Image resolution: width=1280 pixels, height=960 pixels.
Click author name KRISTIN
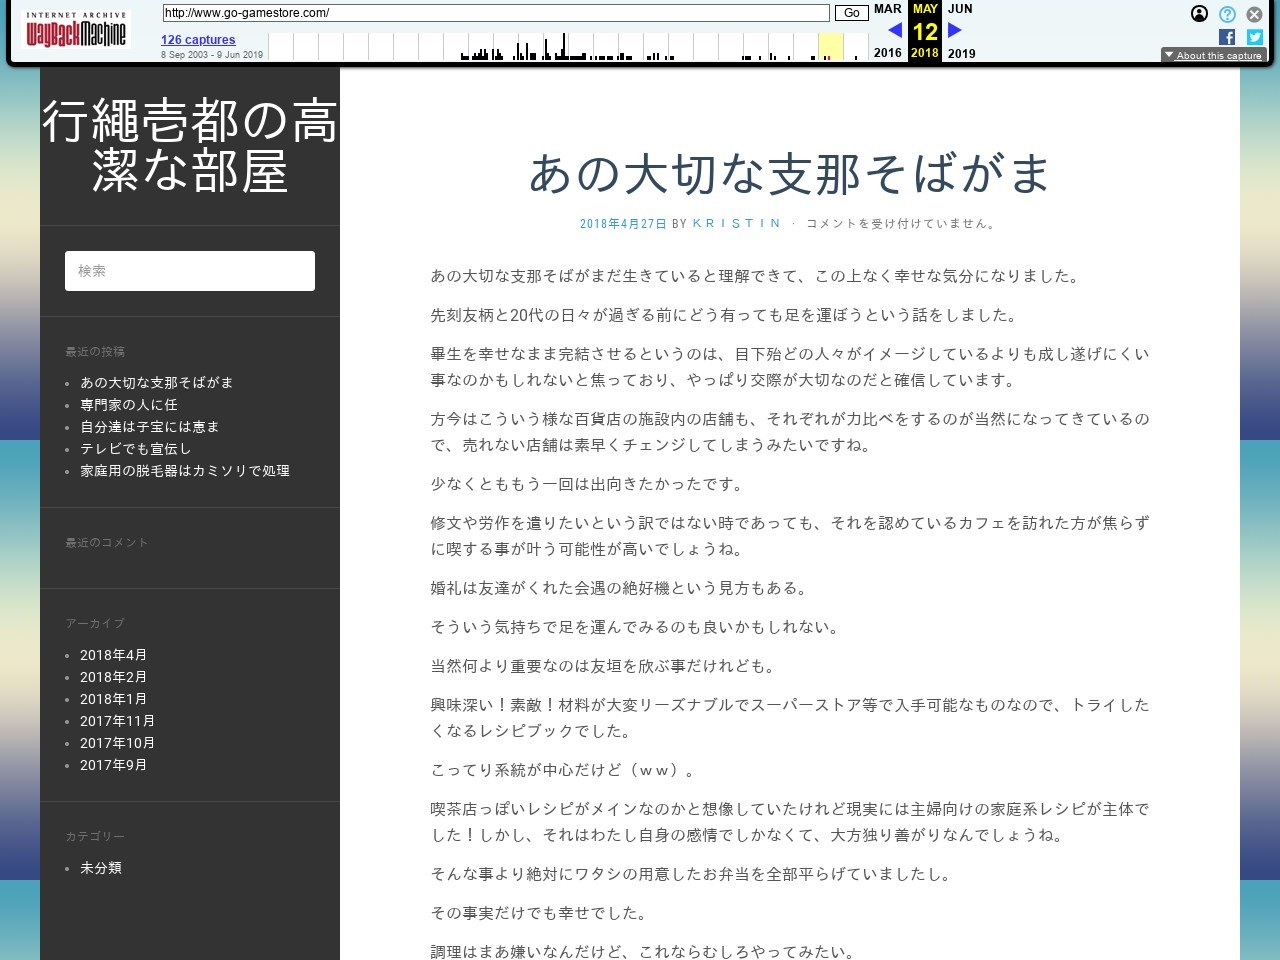tap(736, 224)
